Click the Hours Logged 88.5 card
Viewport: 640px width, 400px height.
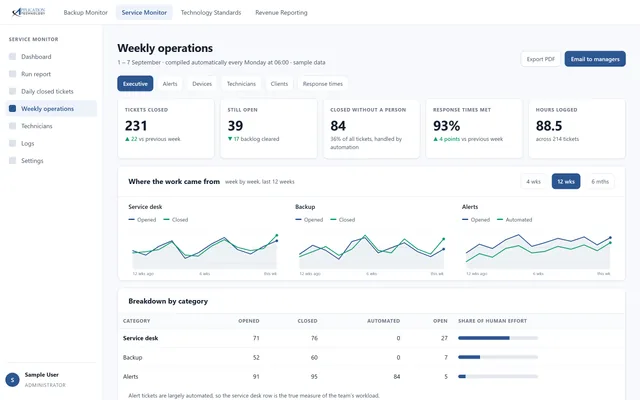[577, 129]
